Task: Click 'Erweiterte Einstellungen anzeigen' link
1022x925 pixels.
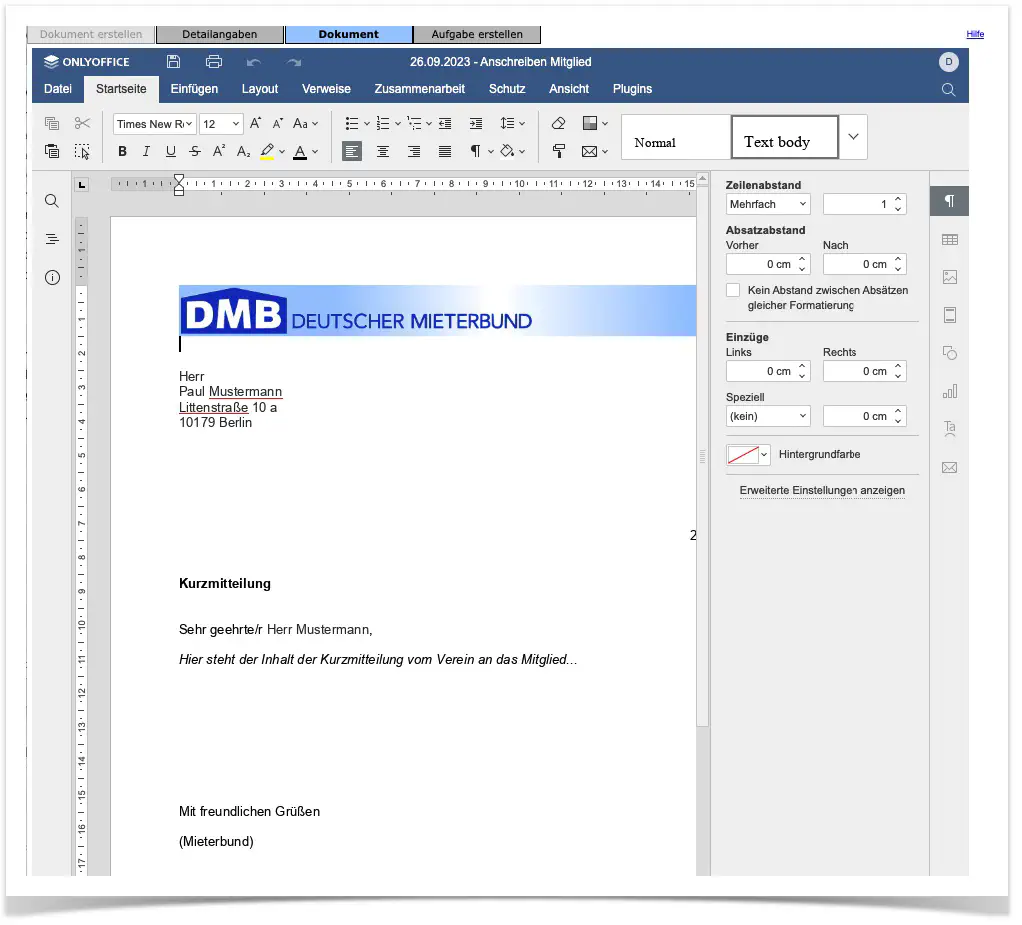Action: [x=822, y=491]
